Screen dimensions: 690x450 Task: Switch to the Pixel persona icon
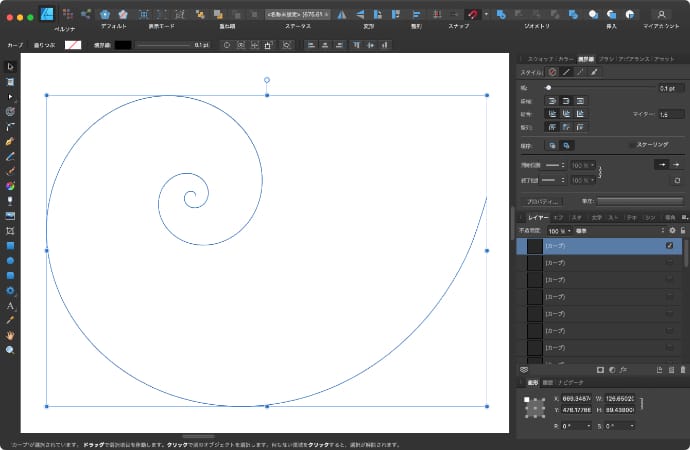tap(66, 14)
